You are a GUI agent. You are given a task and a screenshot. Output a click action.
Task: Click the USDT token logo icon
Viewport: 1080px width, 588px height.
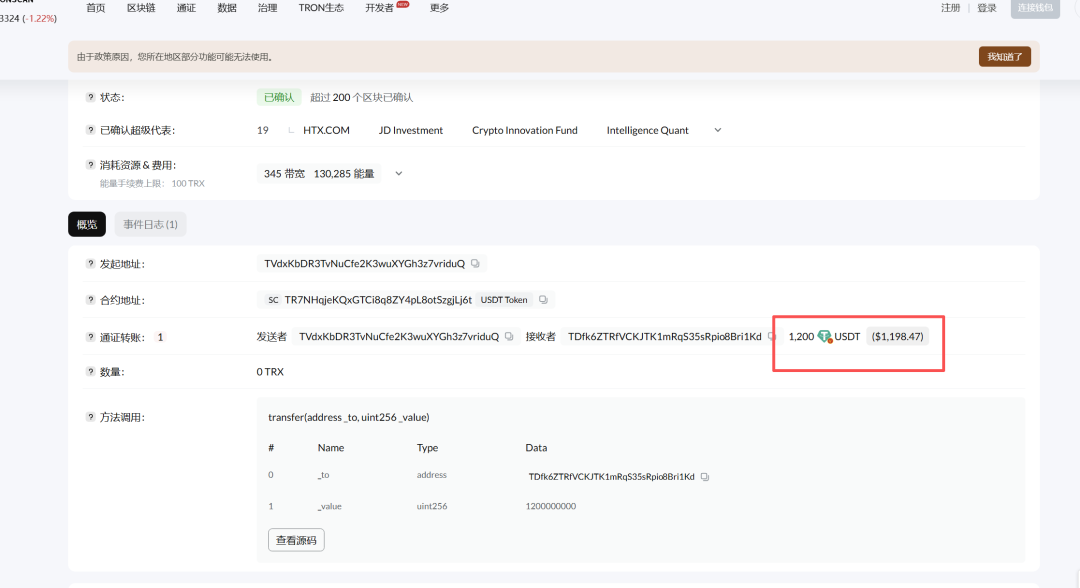pos(824,337)
